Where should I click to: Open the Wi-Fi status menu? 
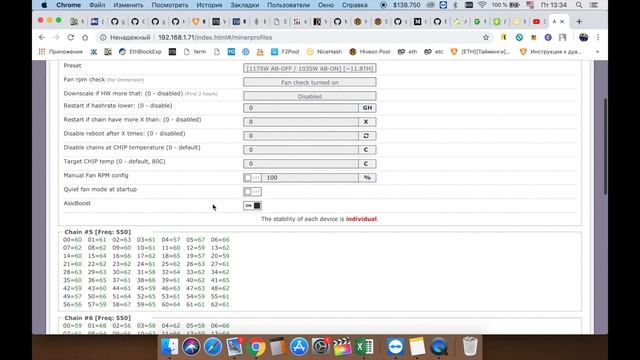pyautogui.click(x=482, y=5)
